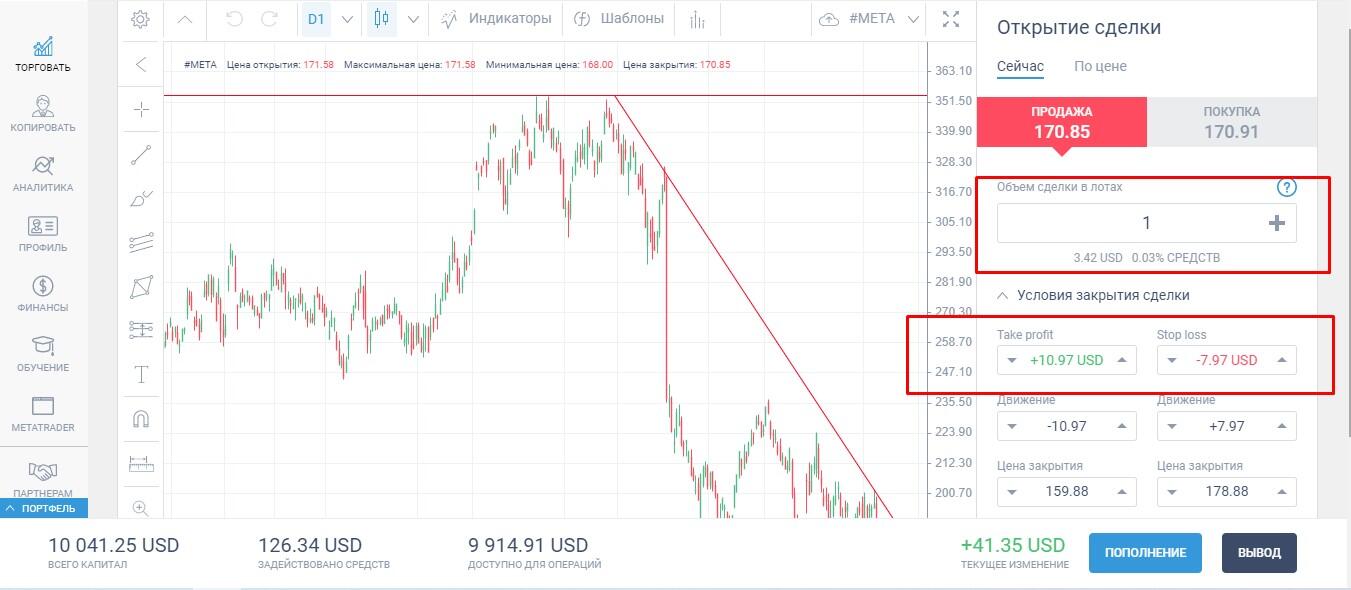Click the Deposit (Пополнение) button

[1145, 553]
